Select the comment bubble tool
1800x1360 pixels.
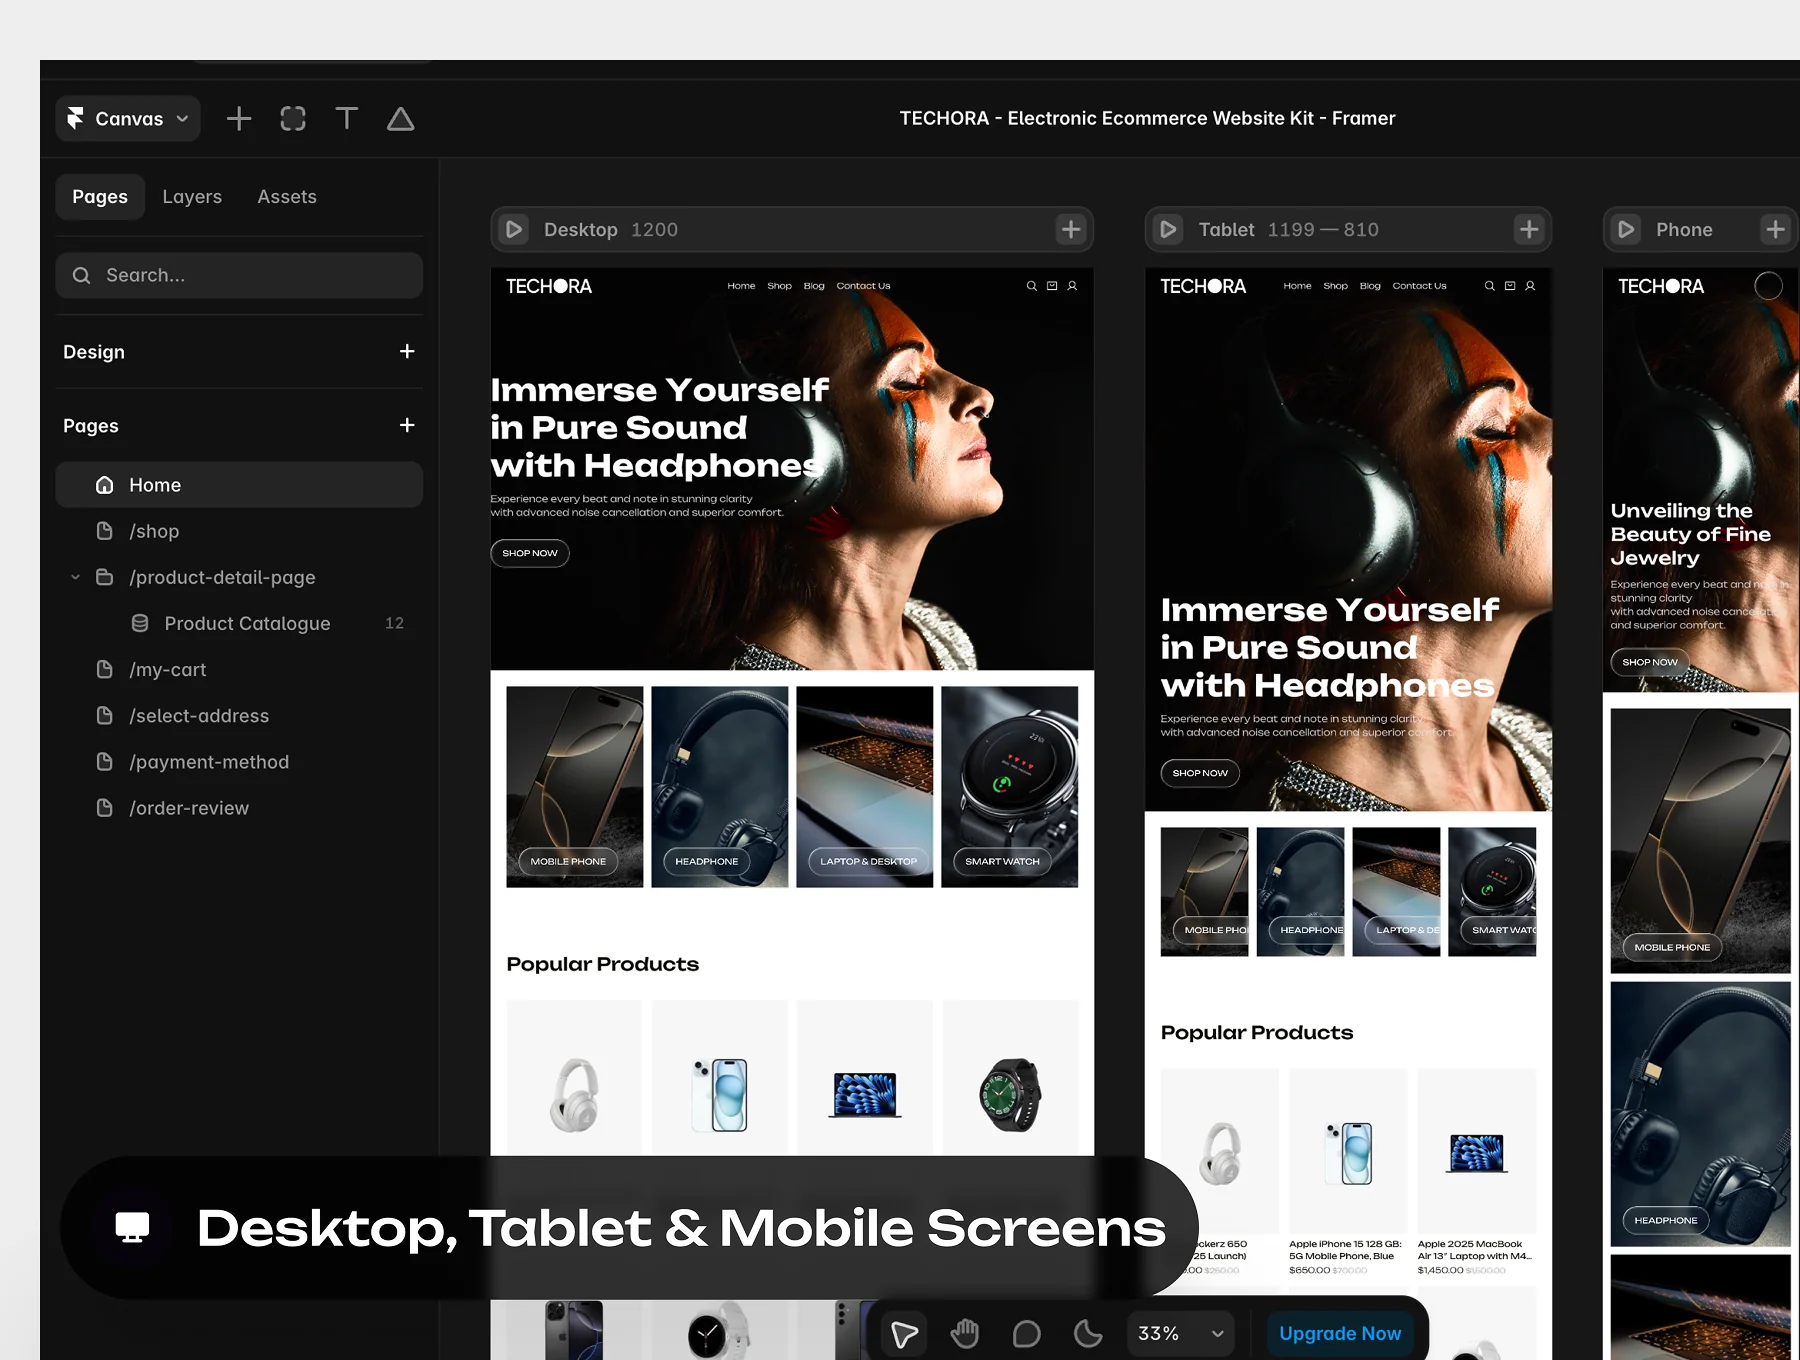pyautogui.click(x=1027, y=1334)
